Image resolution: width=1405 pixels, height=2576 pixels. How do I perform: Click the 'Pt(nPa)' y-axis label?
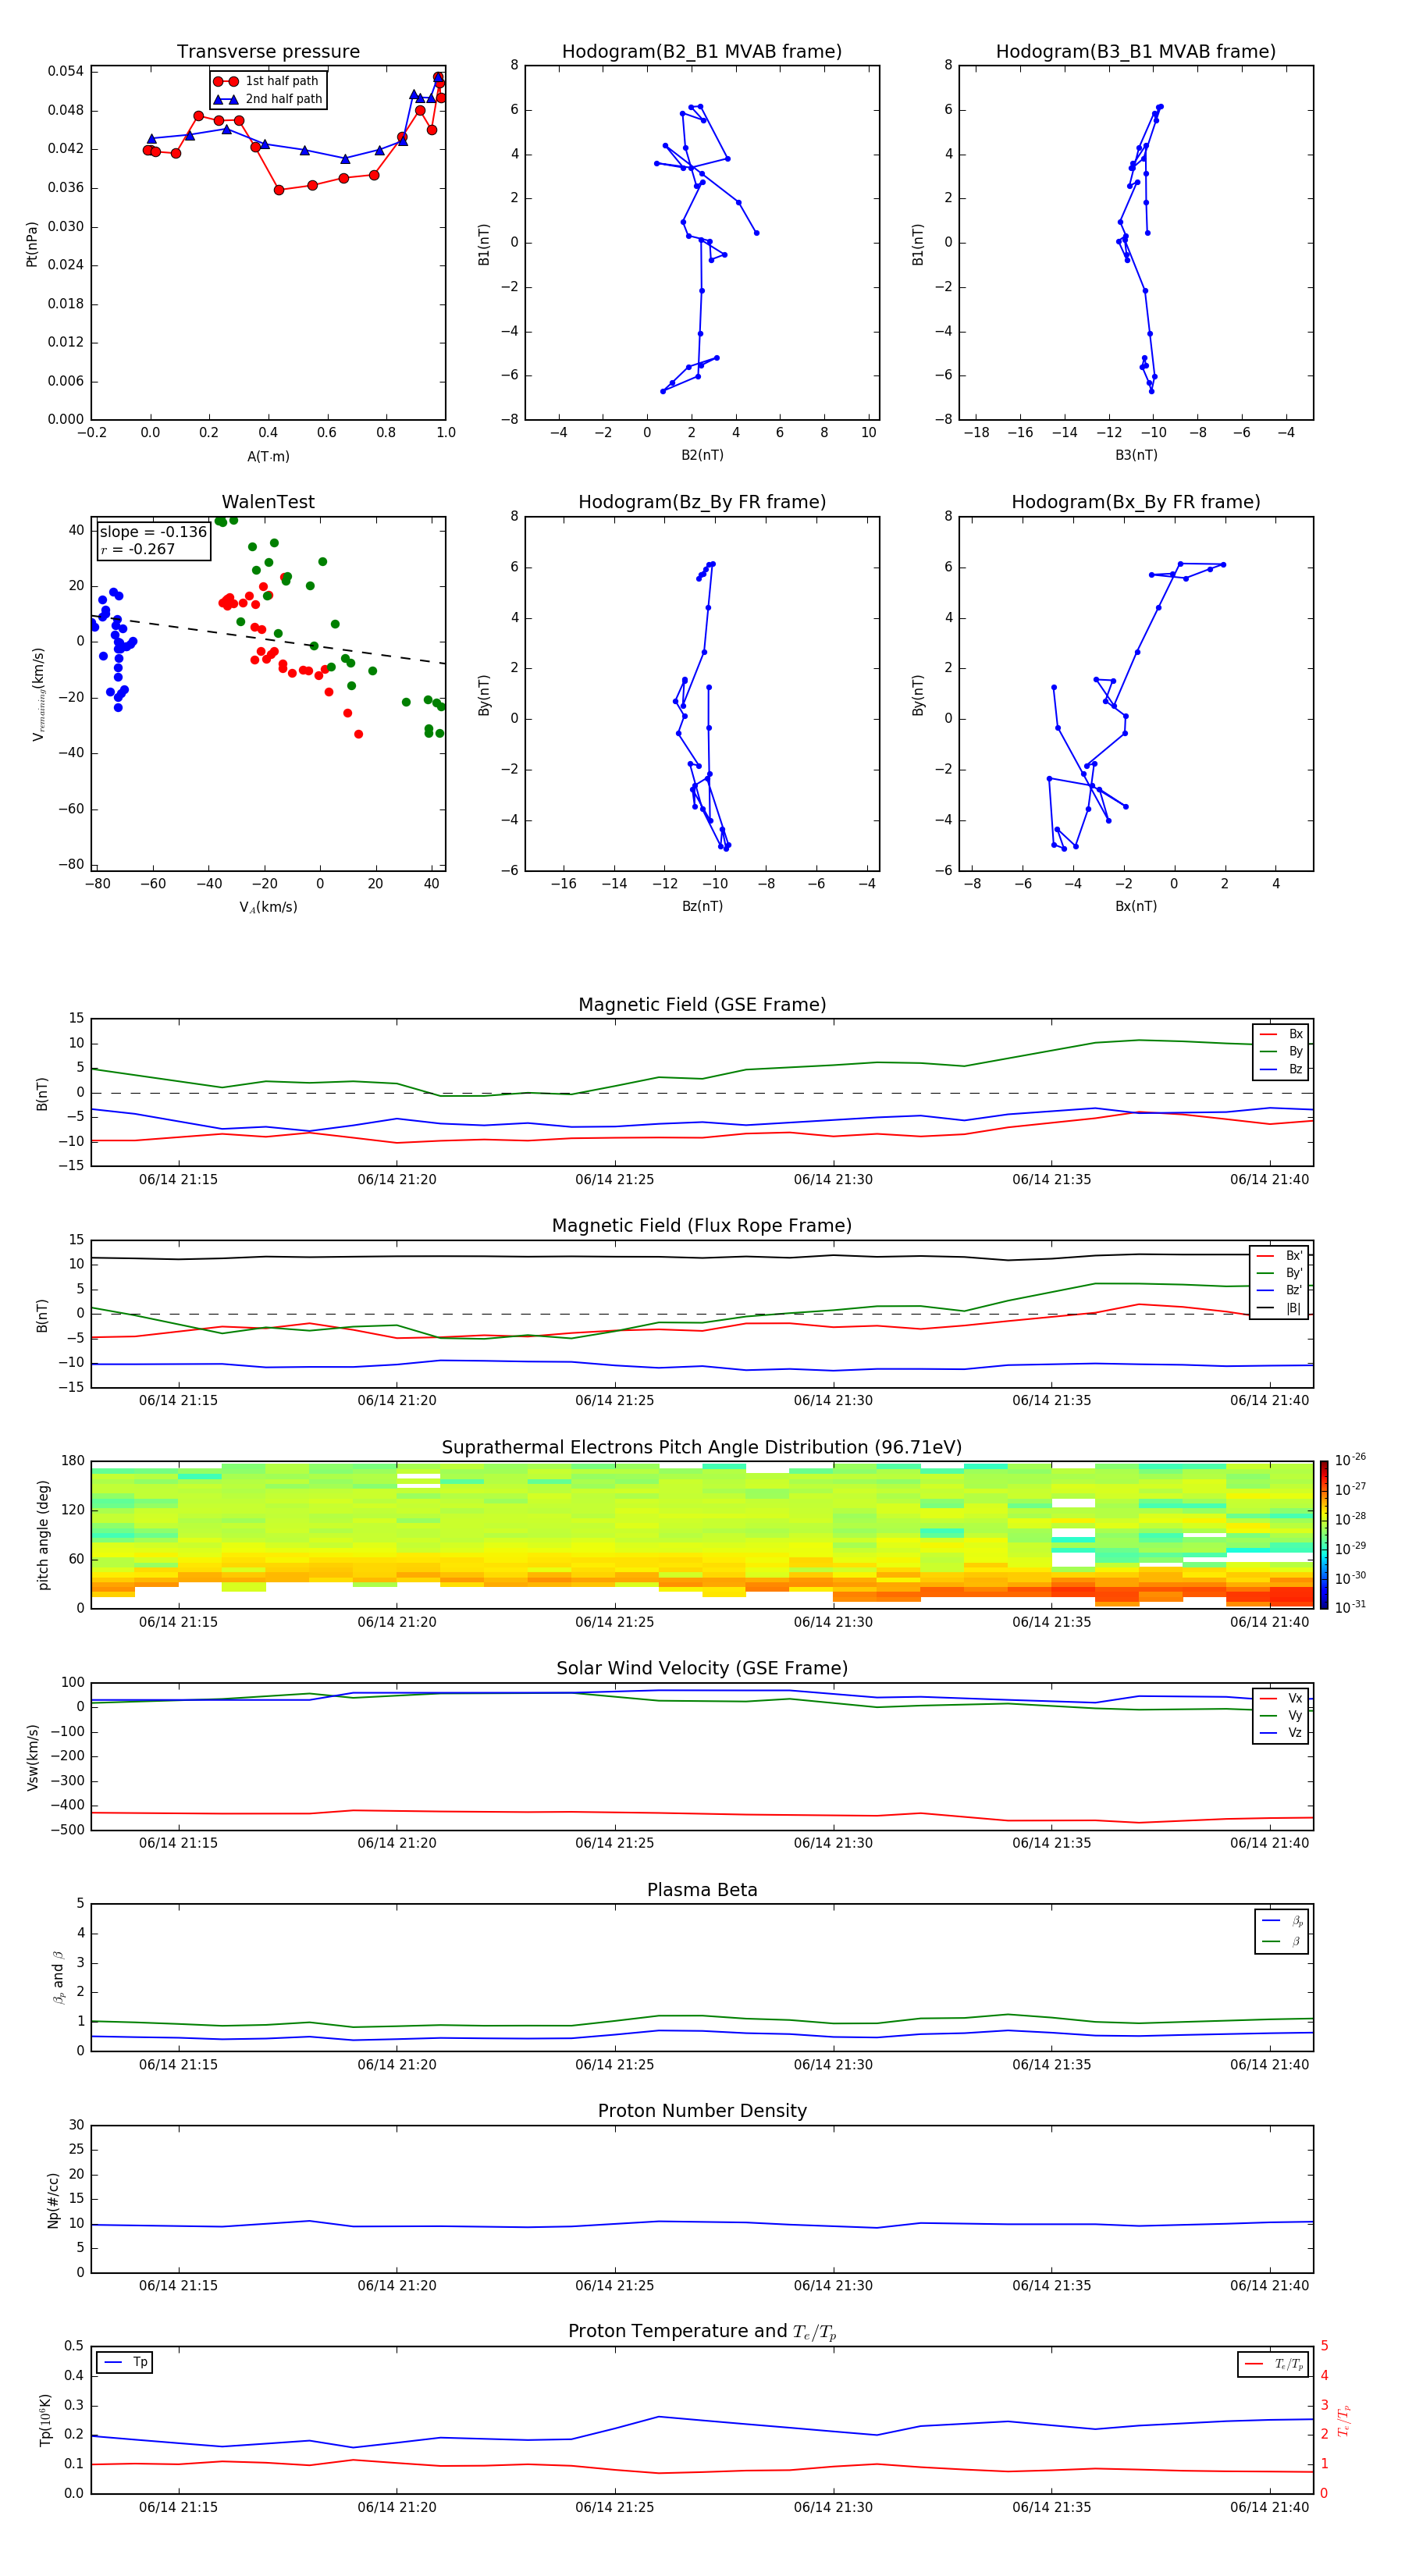(32, 244)
